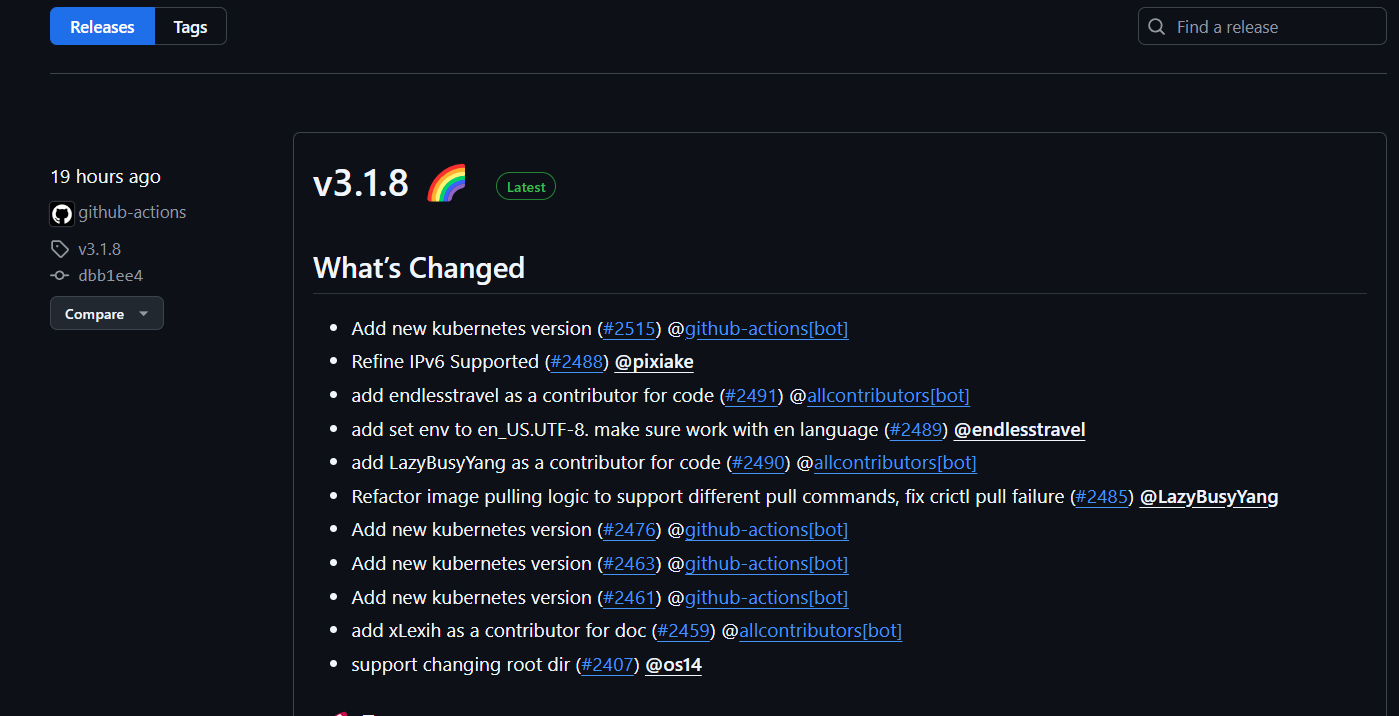Open pull request #2488
Viewport: 1399px width, 716px height.
pos(576,362)
